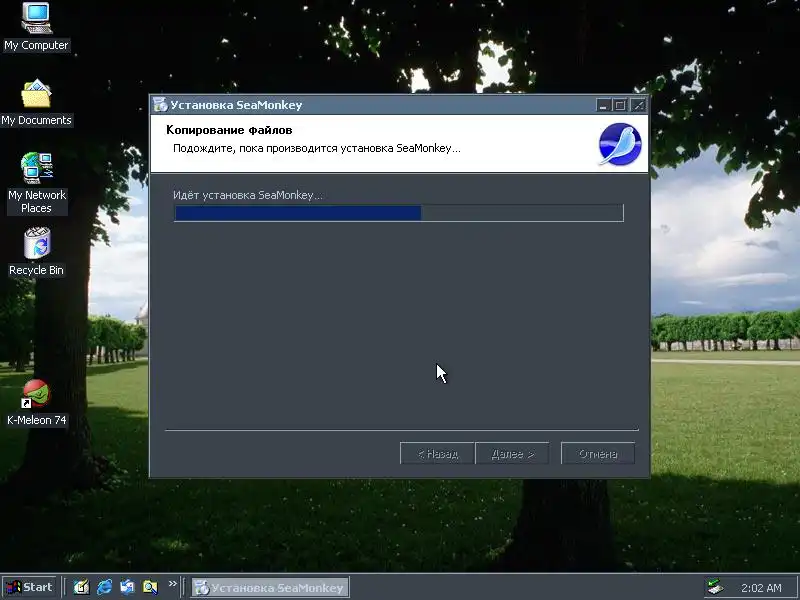The image size is (800, 600).
Task: Click the Подождите, пока производится установка text
Action: 317,148
